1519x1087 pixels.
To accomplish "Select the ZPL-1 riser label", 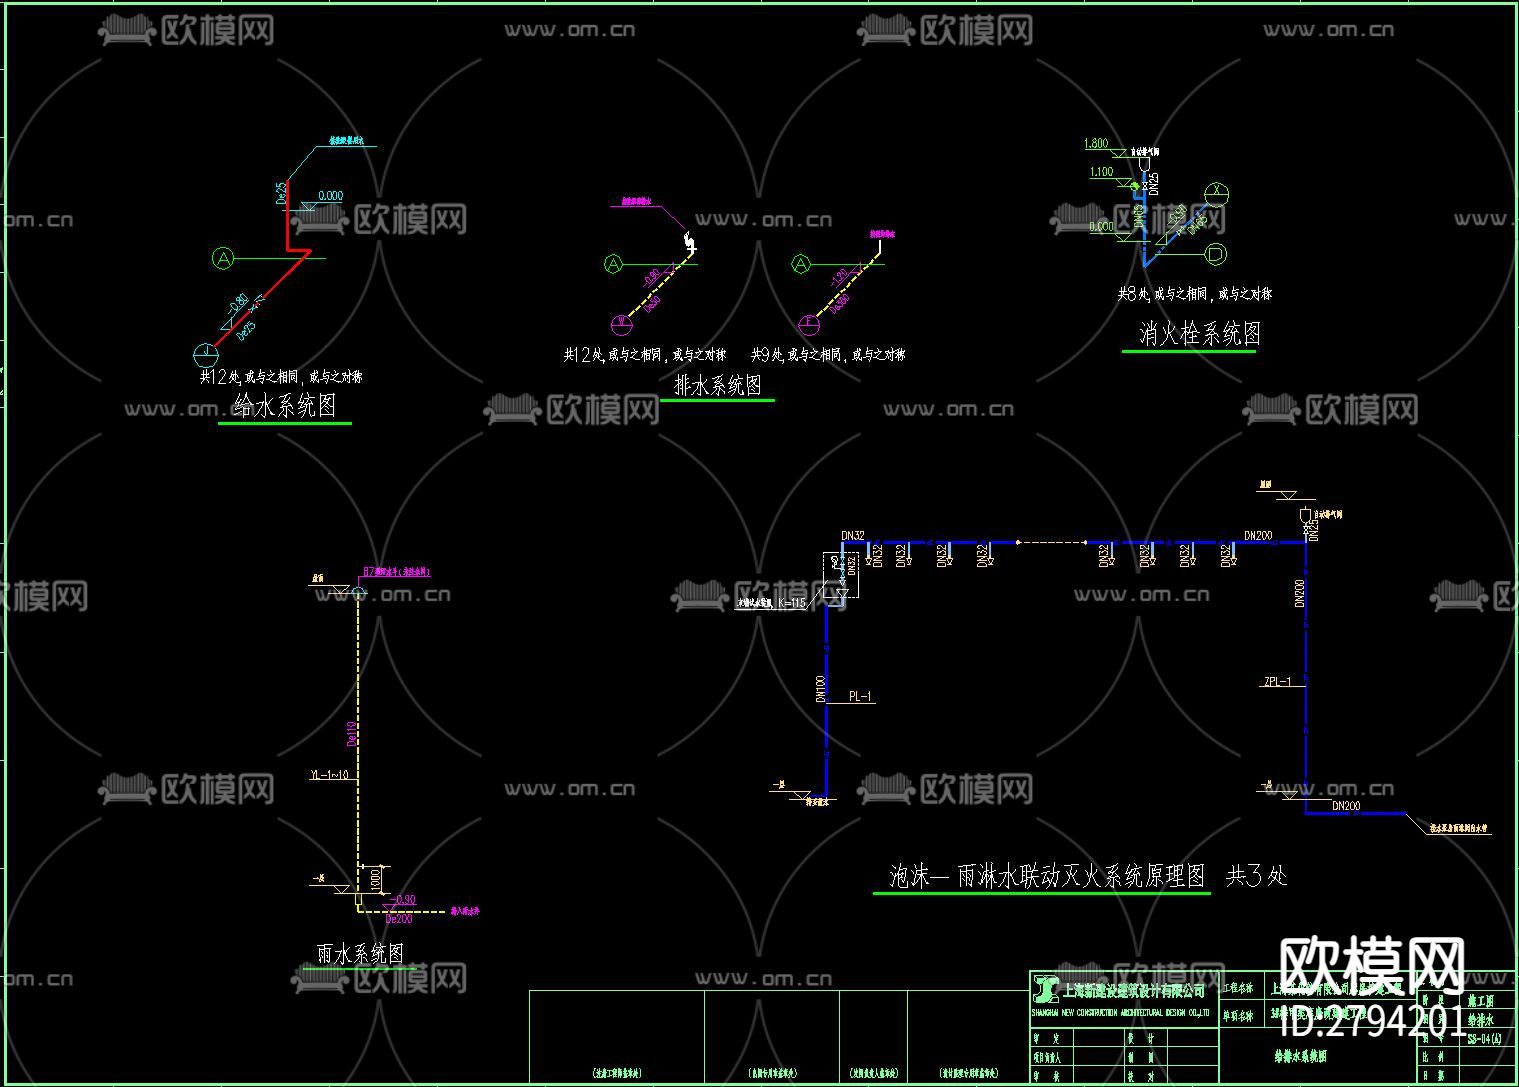I will coord(1277,682).
